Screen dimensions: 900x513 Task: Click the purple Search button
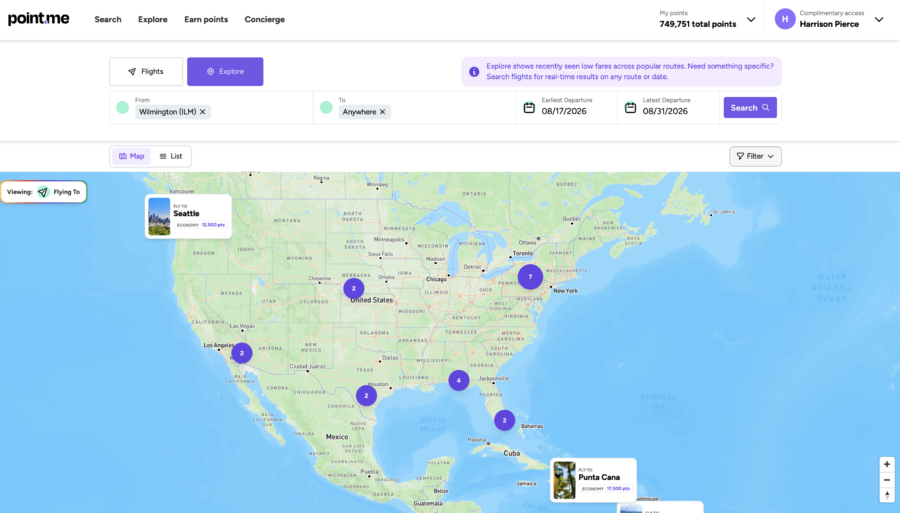[750, 107]
